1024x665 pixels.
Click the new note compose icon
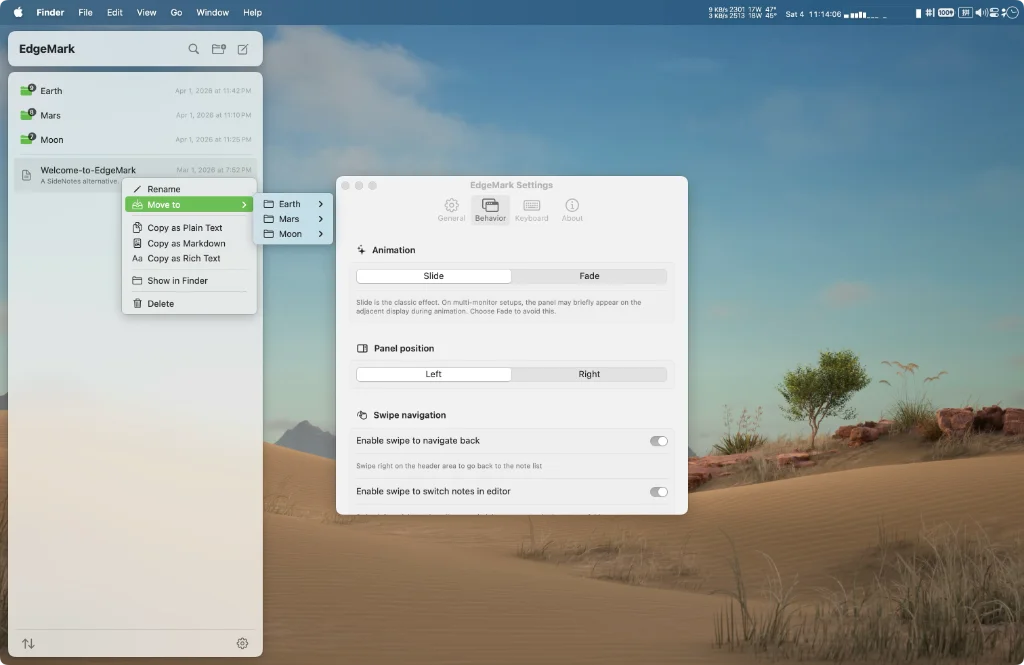tap(243, 49)
